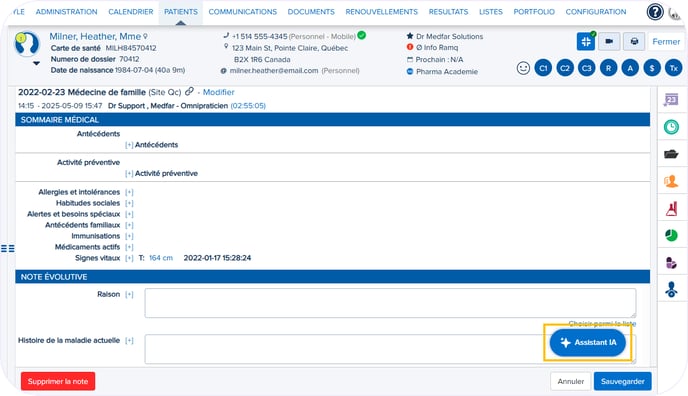
Task: Print the note with printer icon
Action: [634, 41]
